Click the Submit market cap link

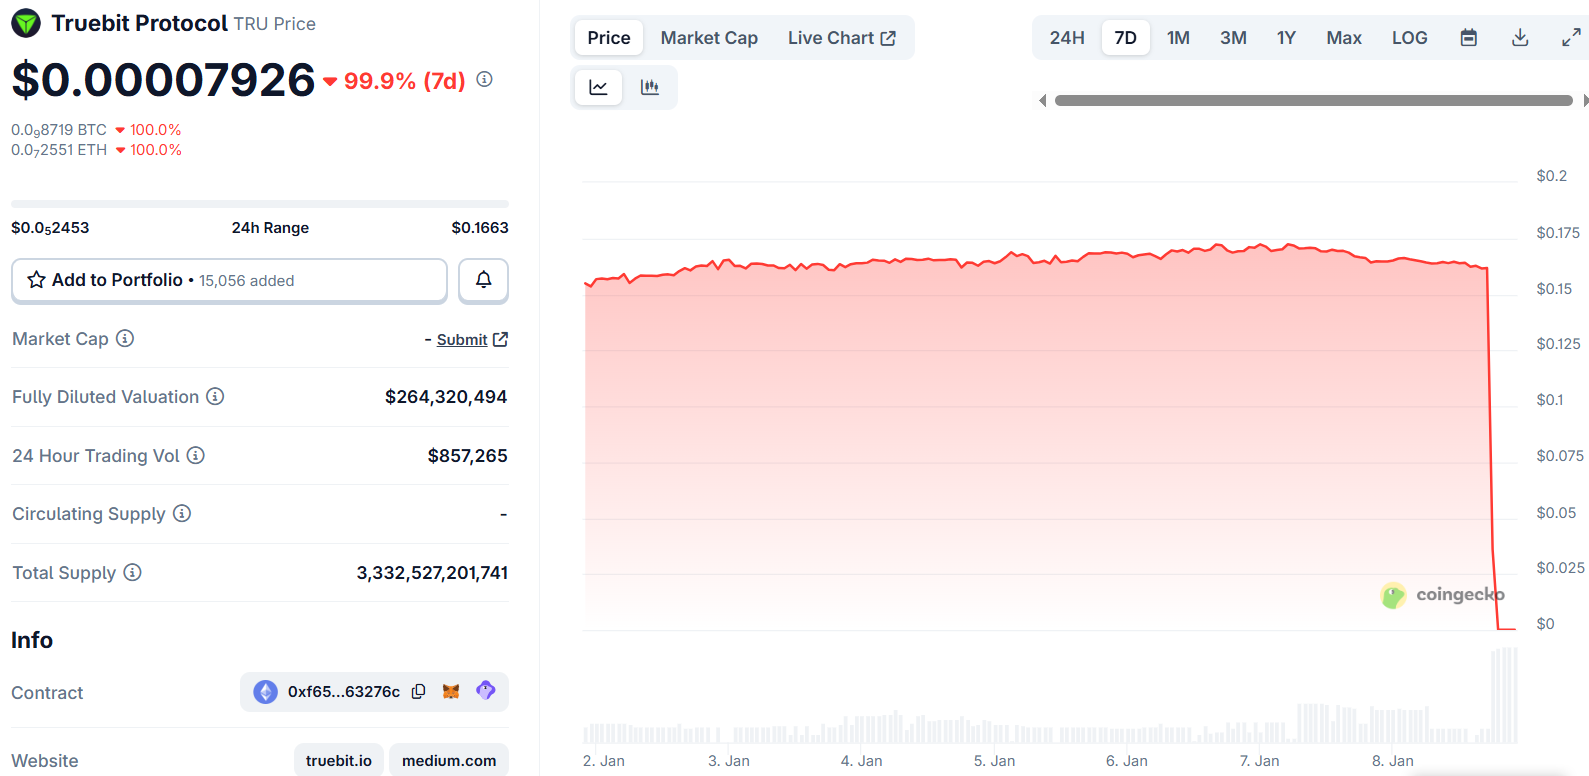tap(472, 340)
